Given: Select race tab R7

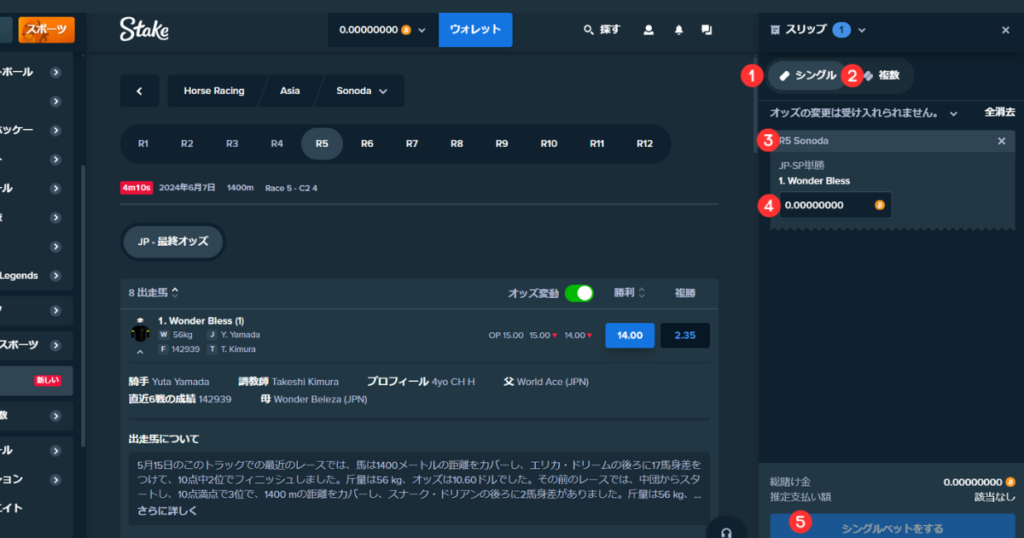Looking at the screenshot, I should [x=411, y=144].
